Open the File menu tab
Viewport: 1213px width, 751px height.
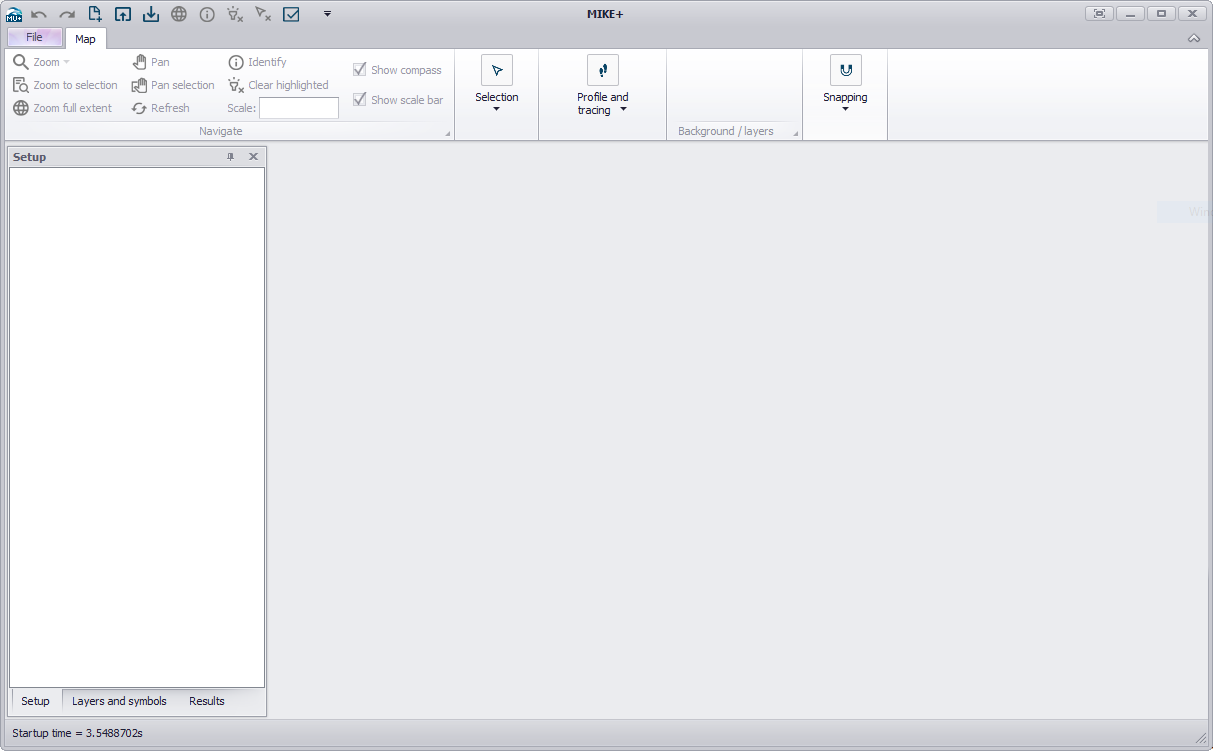click(x=35, y=38)
